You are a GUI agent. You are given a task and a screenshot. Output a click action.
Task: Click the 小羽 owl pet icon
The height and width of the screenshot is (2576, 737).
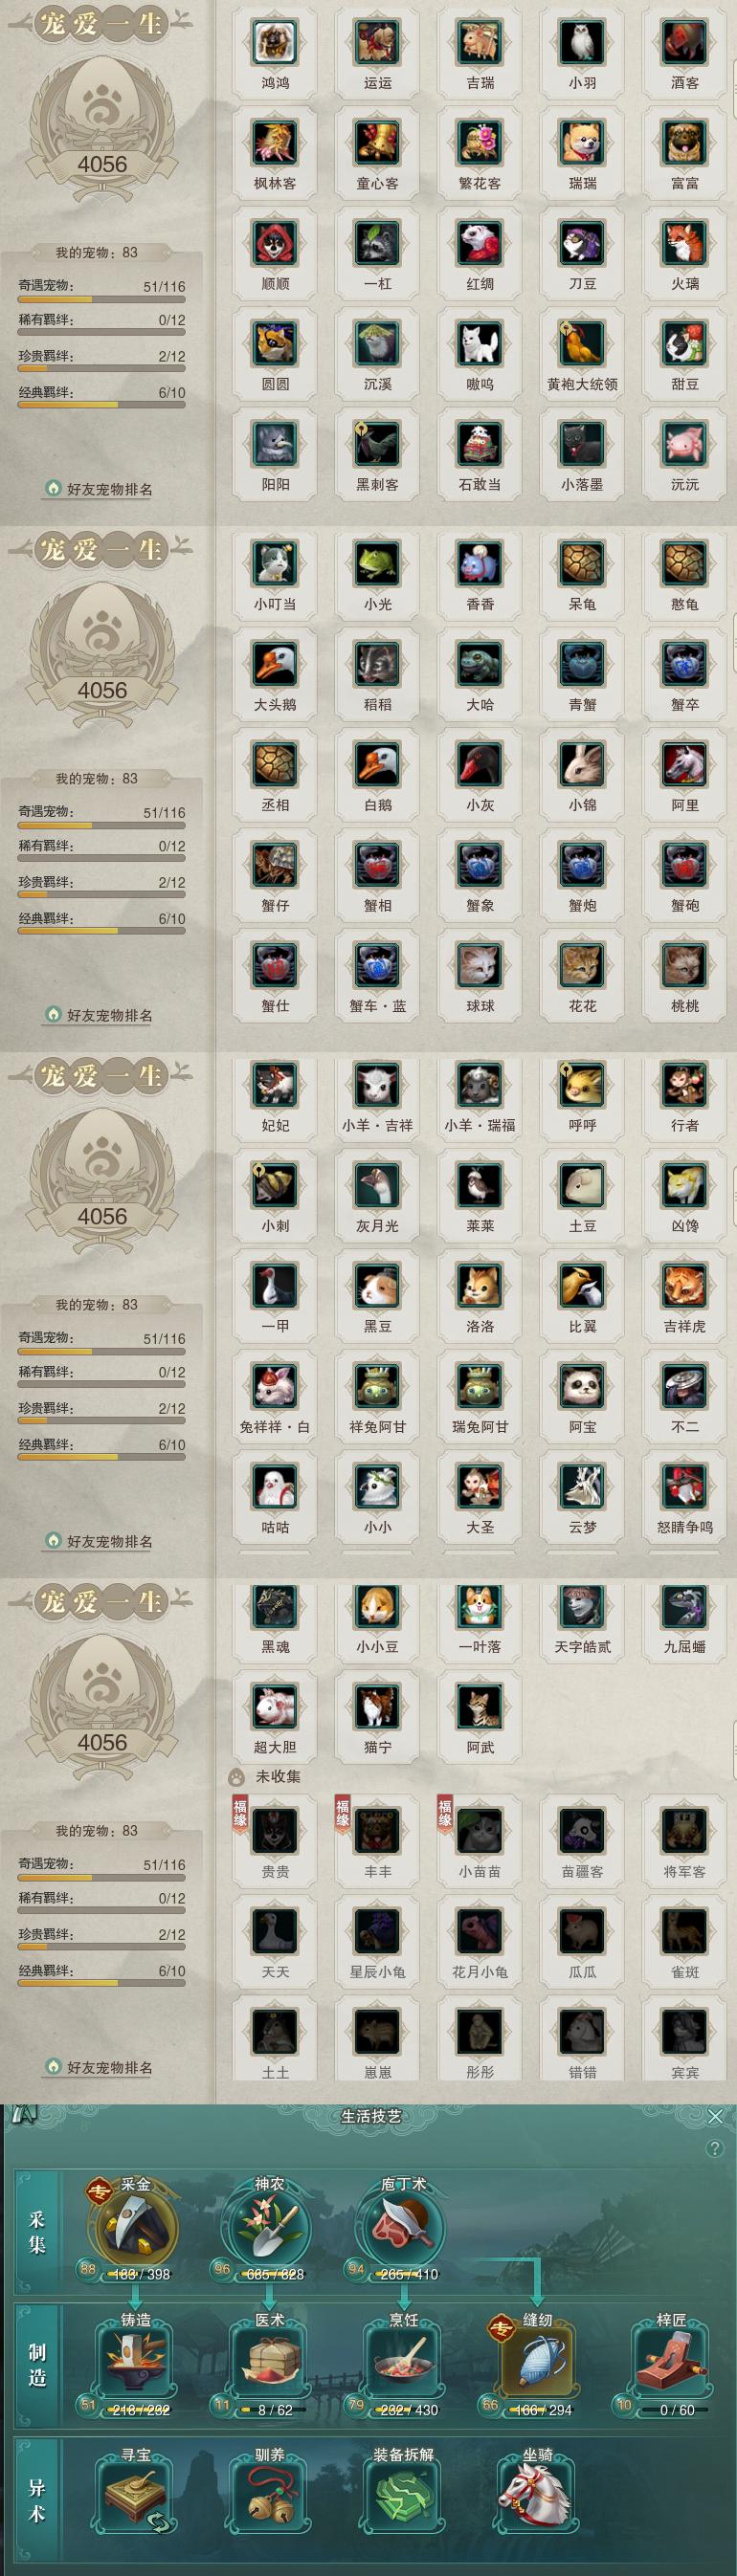click(583, 42)
